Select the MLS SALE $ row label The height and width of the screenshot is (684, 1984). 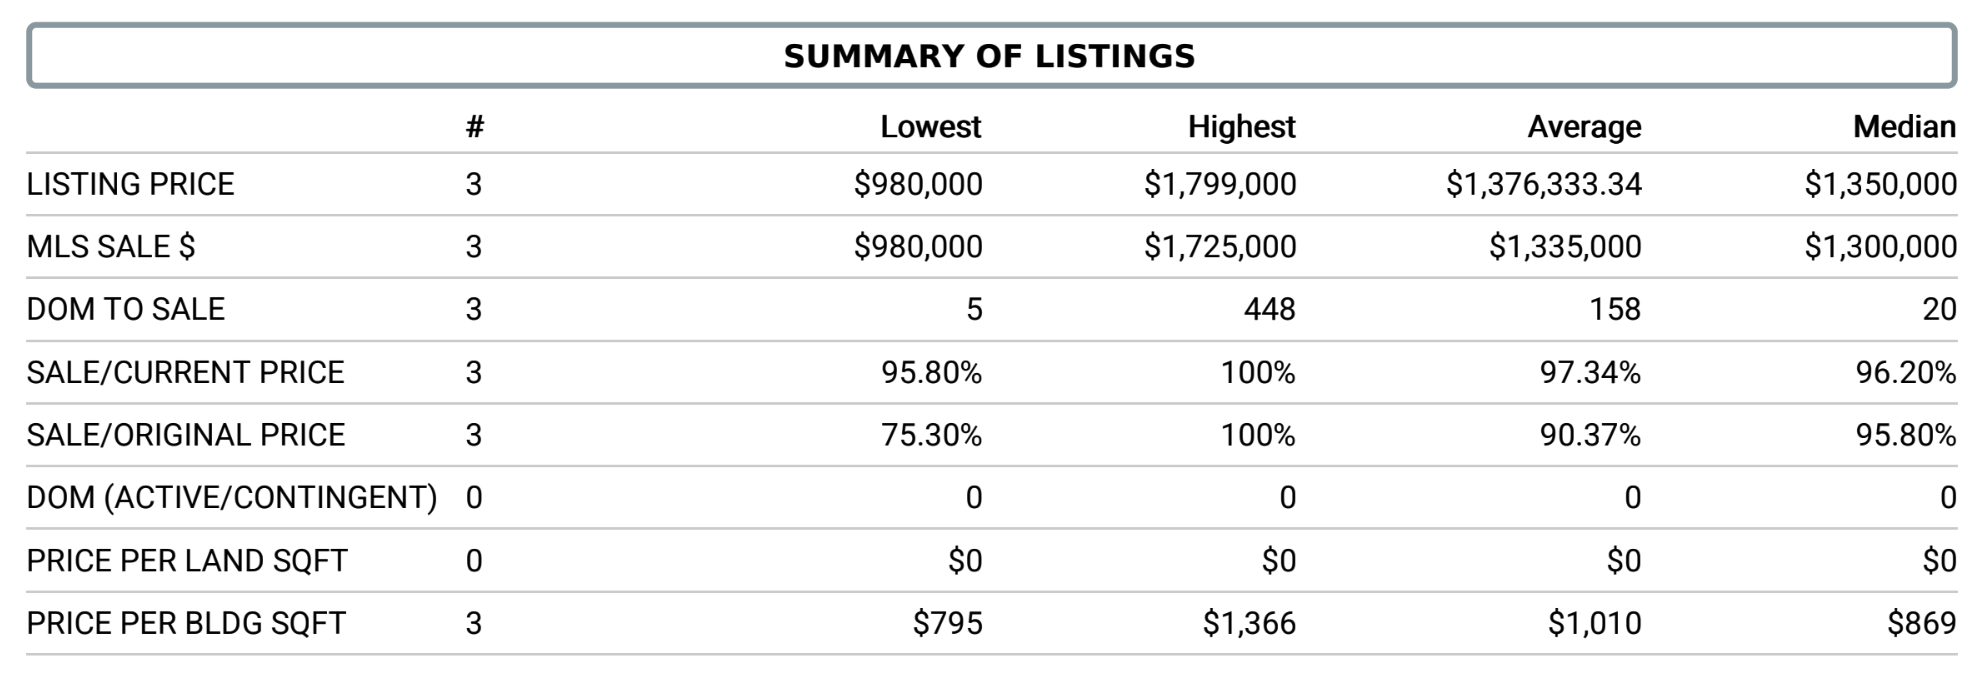pyautogui.click(x=111, y=246)
